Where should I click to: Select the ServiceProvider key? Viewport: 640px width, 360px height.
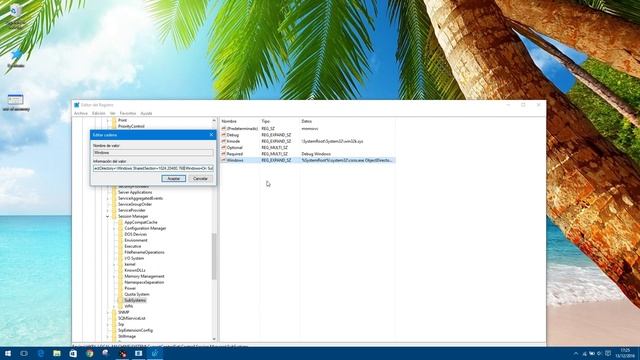[x=131, y=210]
